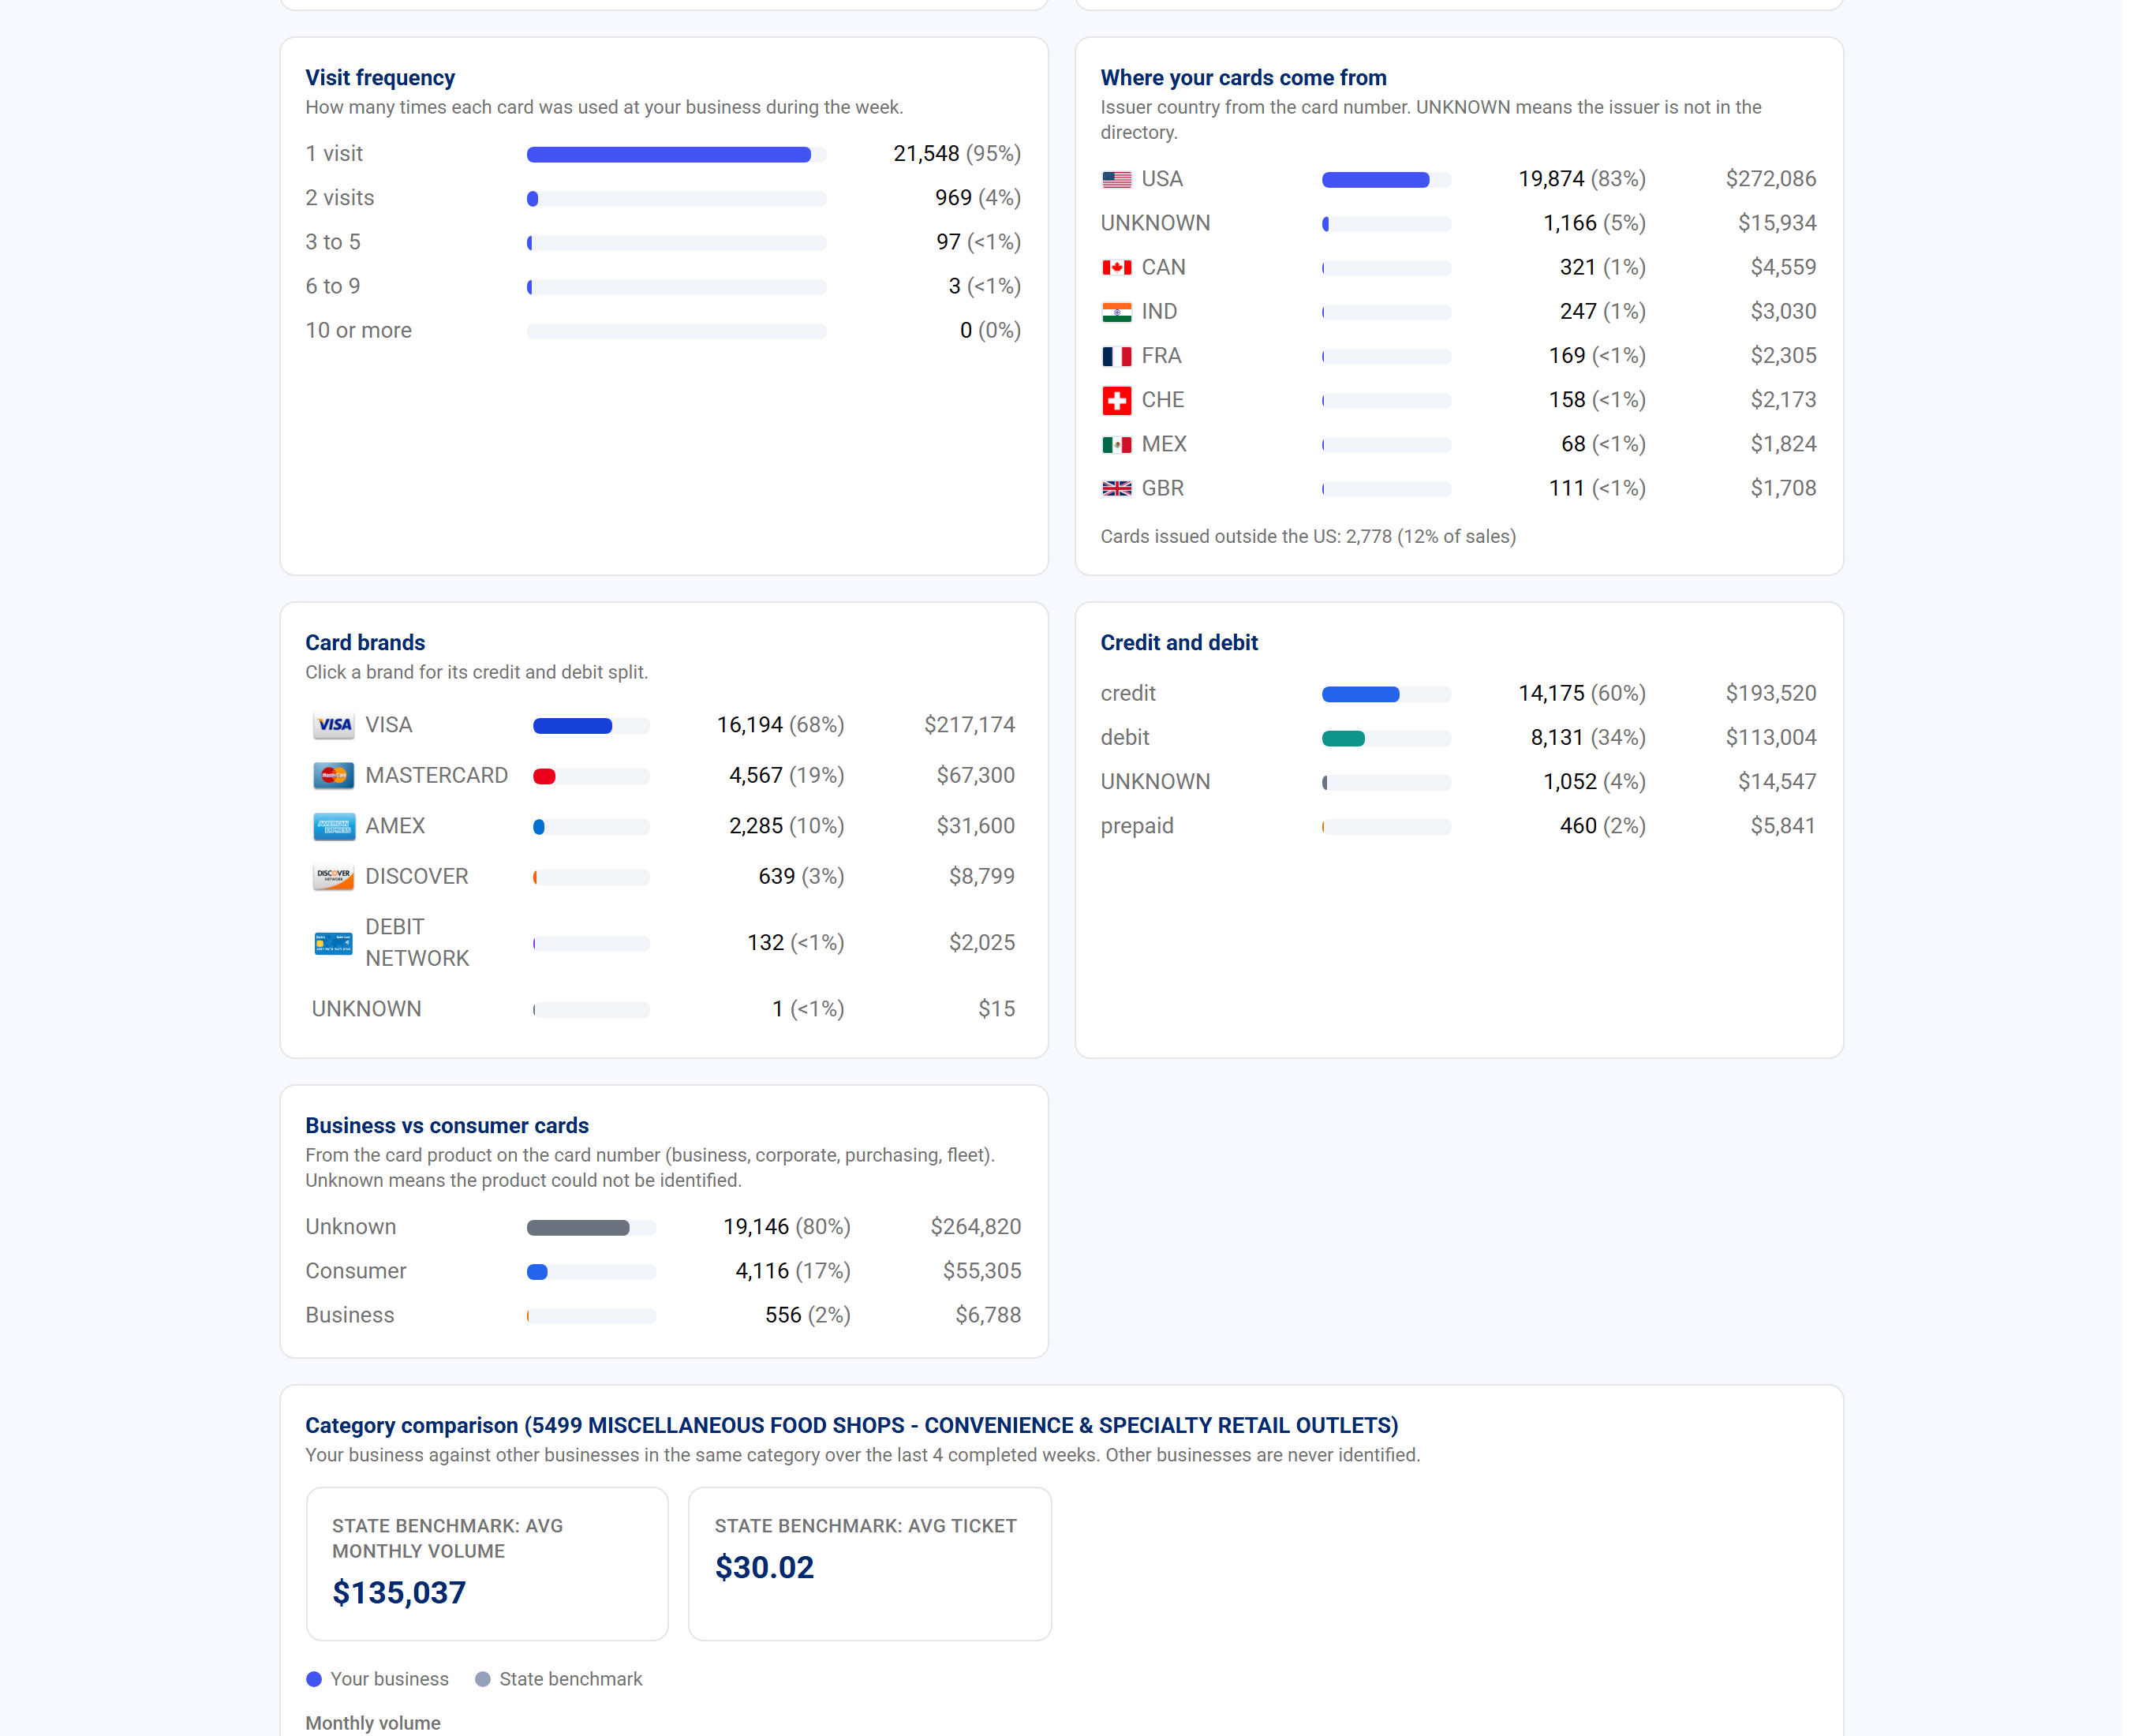Click the Great Britain flag icon

click(x=1116, y=488)
